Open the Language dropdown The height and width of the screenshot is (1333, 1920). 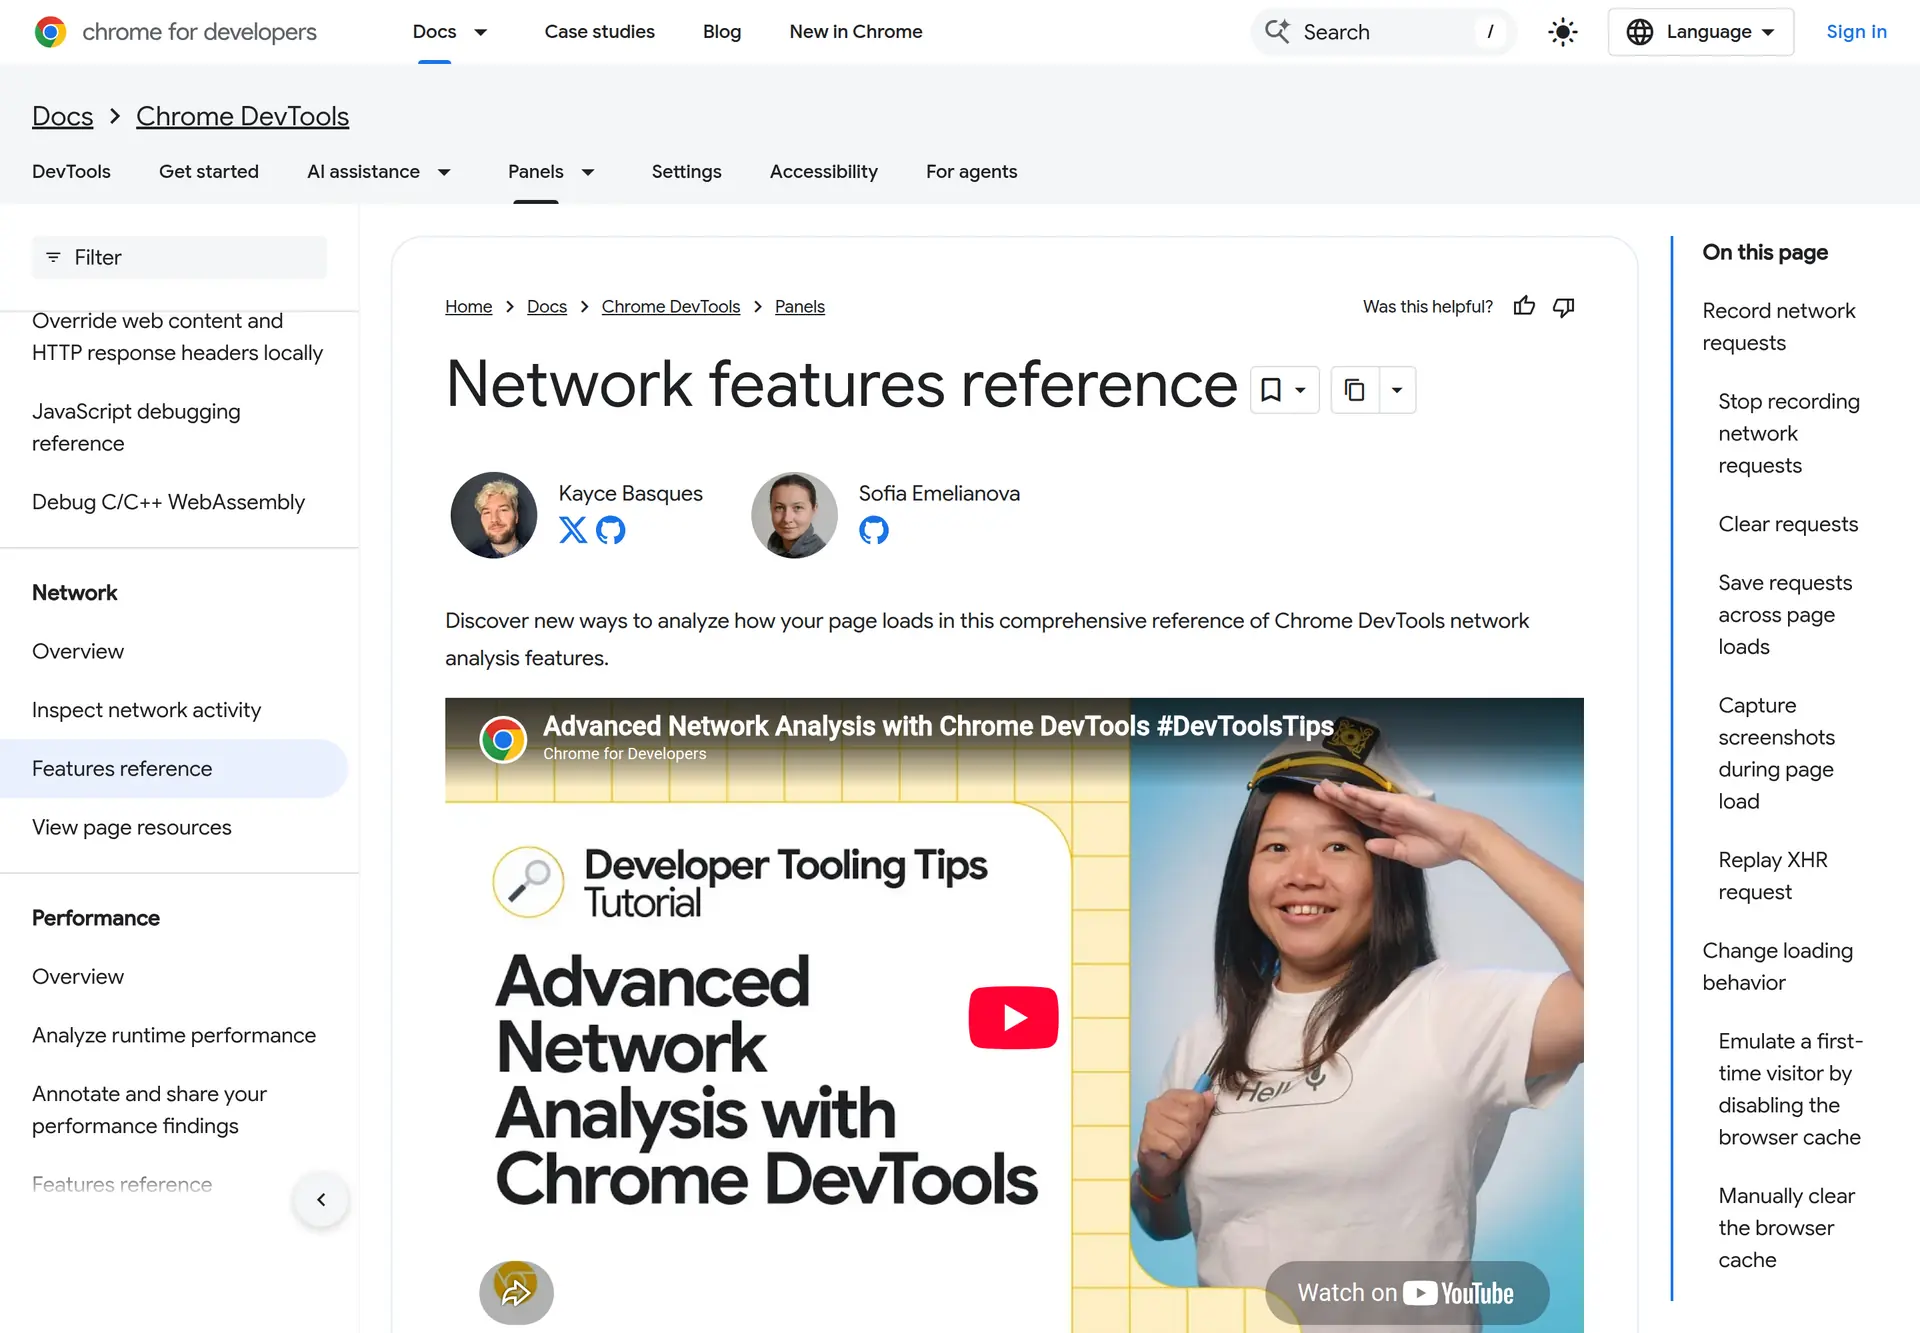[1700, 32]
